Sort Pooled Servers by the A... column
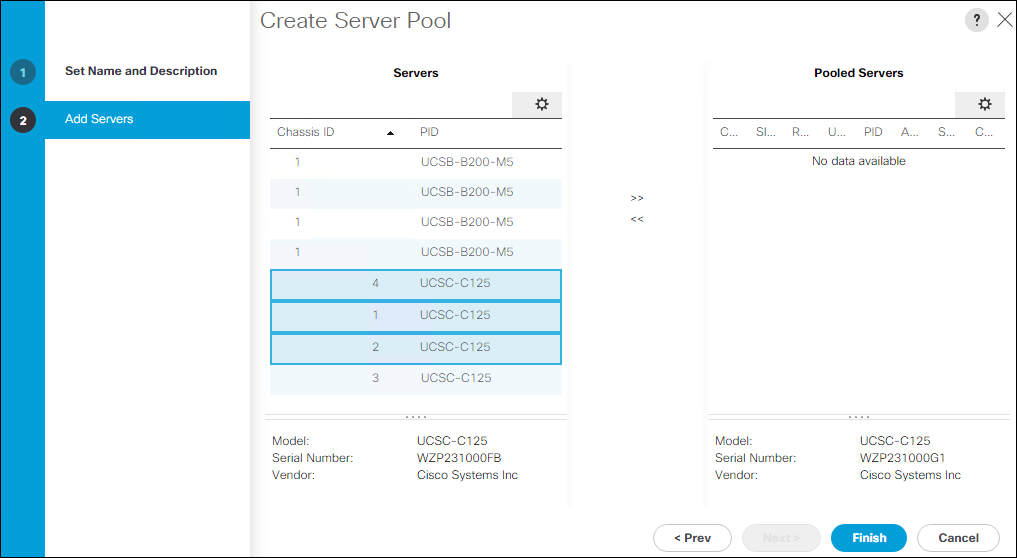This screenshot has height=558, width=1017. coord(909,132)
